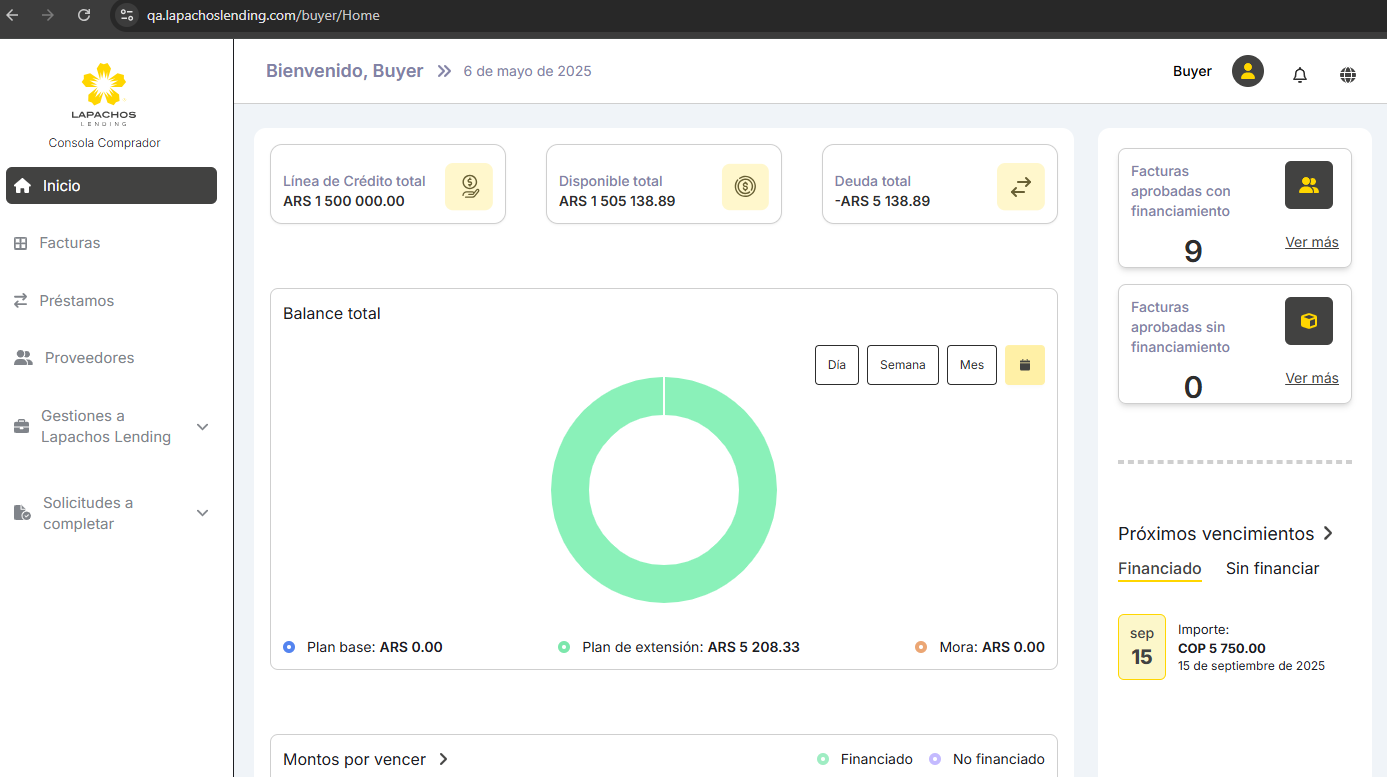Click the browser reload icon
The image size is (1387, 777).
(84, 15)
